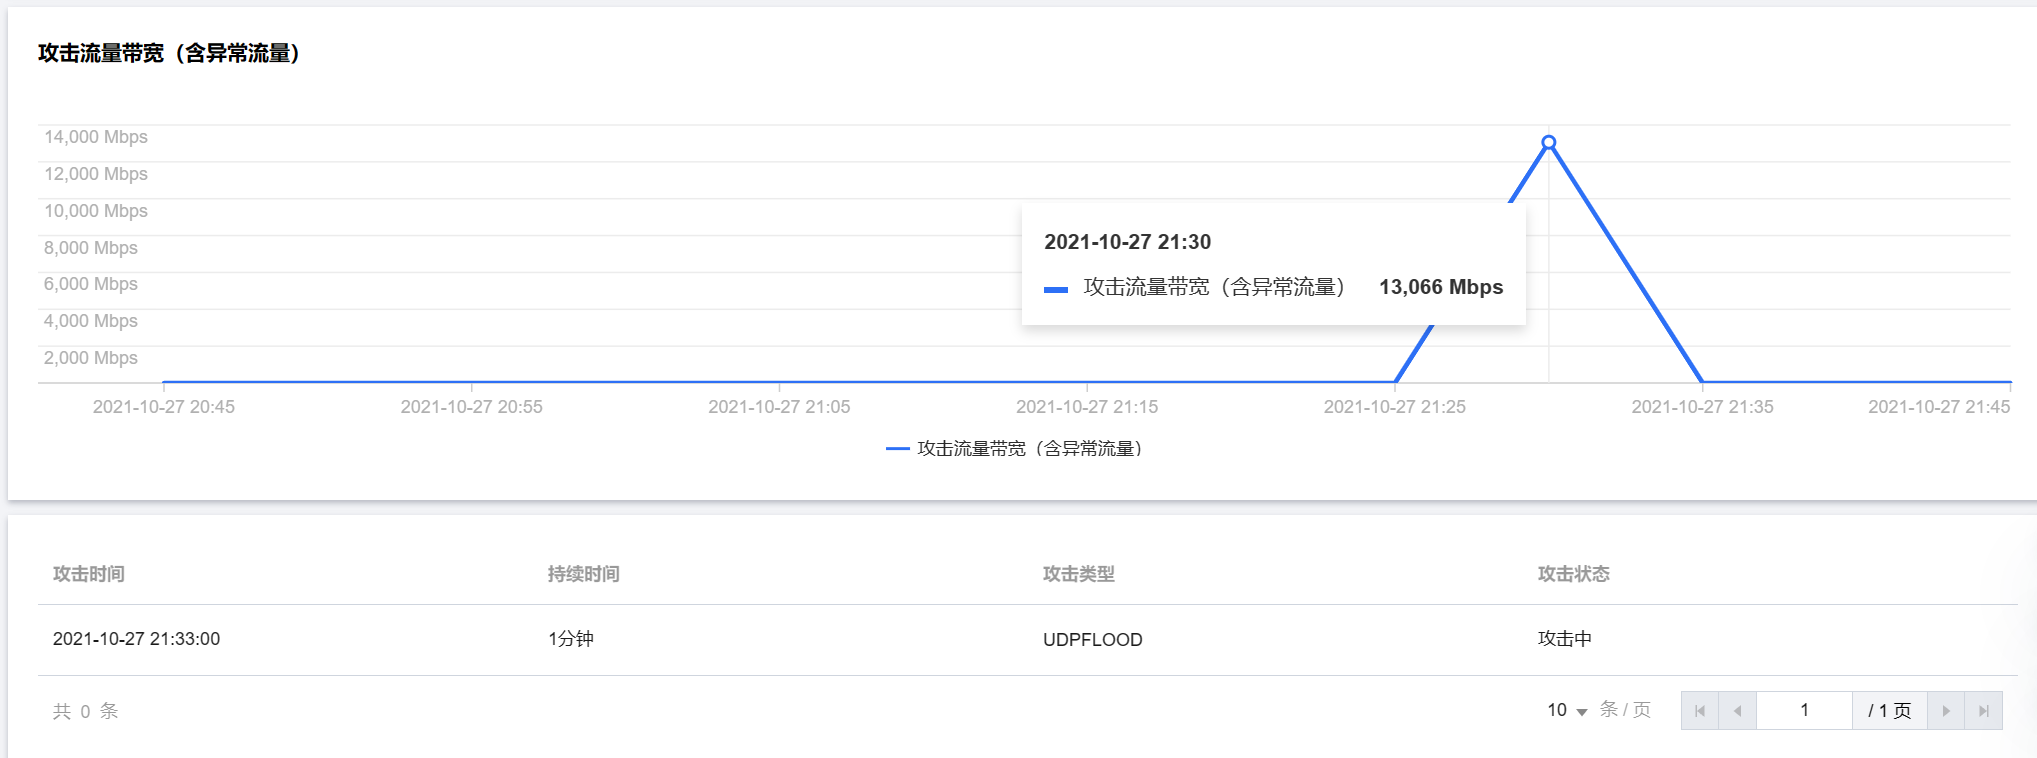2037x758 pixels.
Task: Click the 攻击时间 column header
Action: click(89, 574)
